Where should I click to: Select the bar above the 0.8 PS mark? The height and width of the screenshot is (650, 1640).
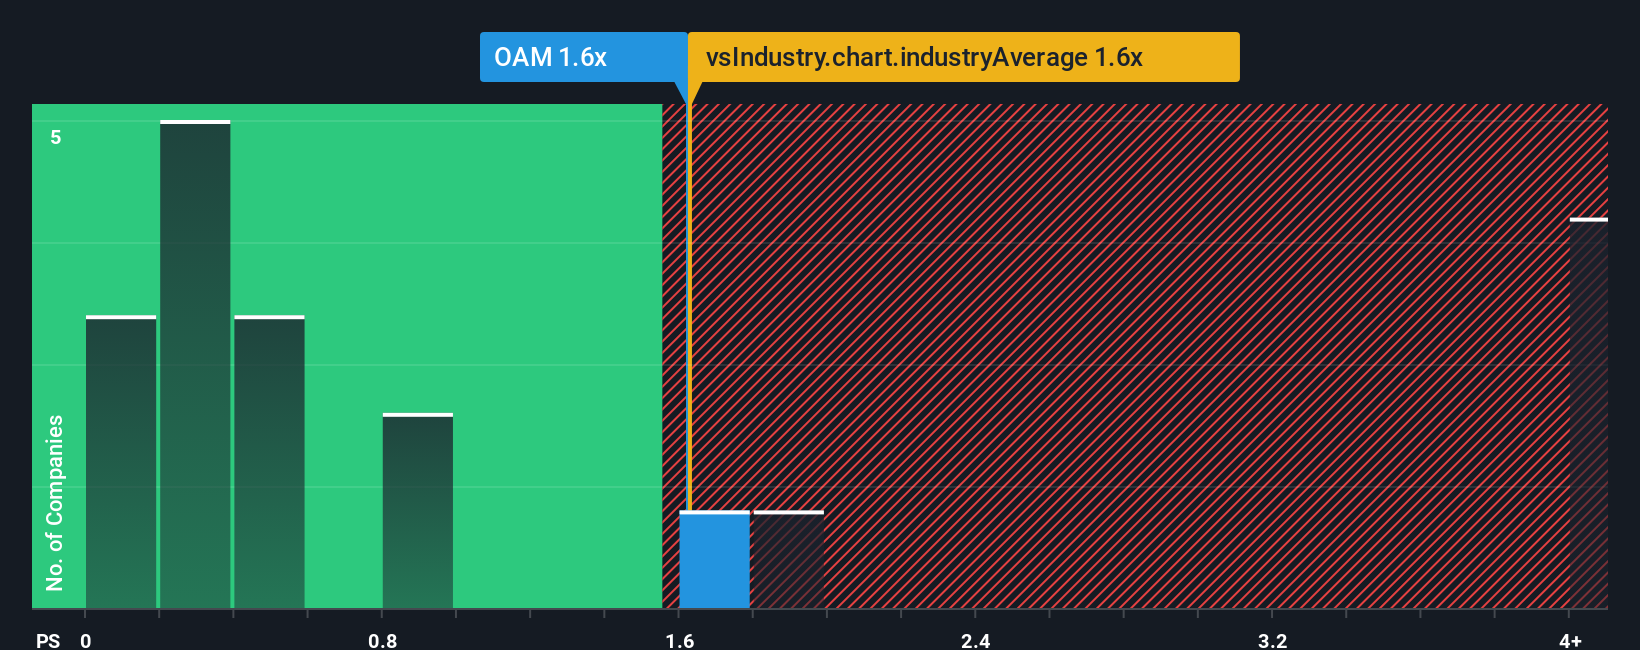(418, 510)
